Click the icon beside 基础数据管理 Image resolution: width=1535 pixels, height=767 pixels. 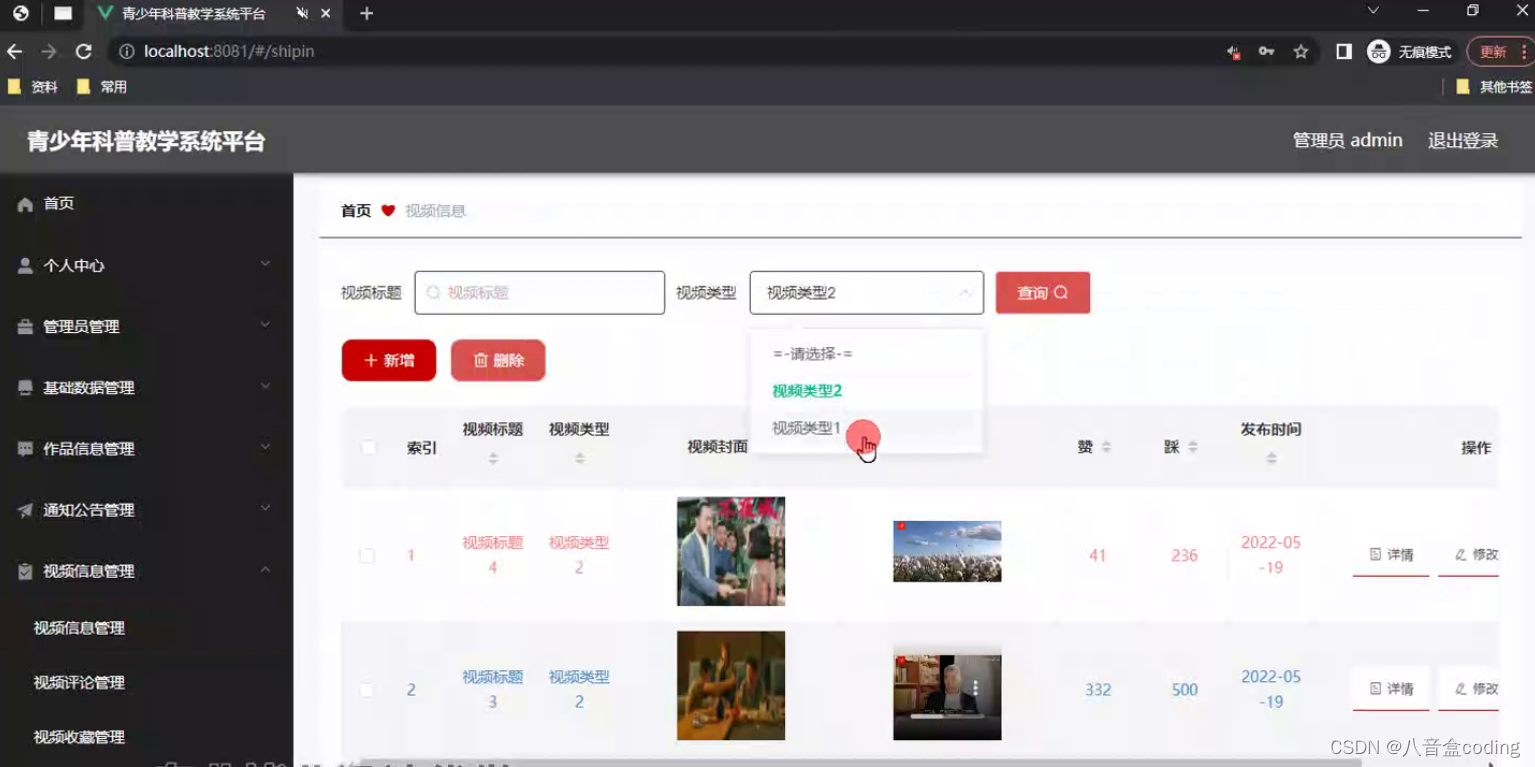pos(25,388)
